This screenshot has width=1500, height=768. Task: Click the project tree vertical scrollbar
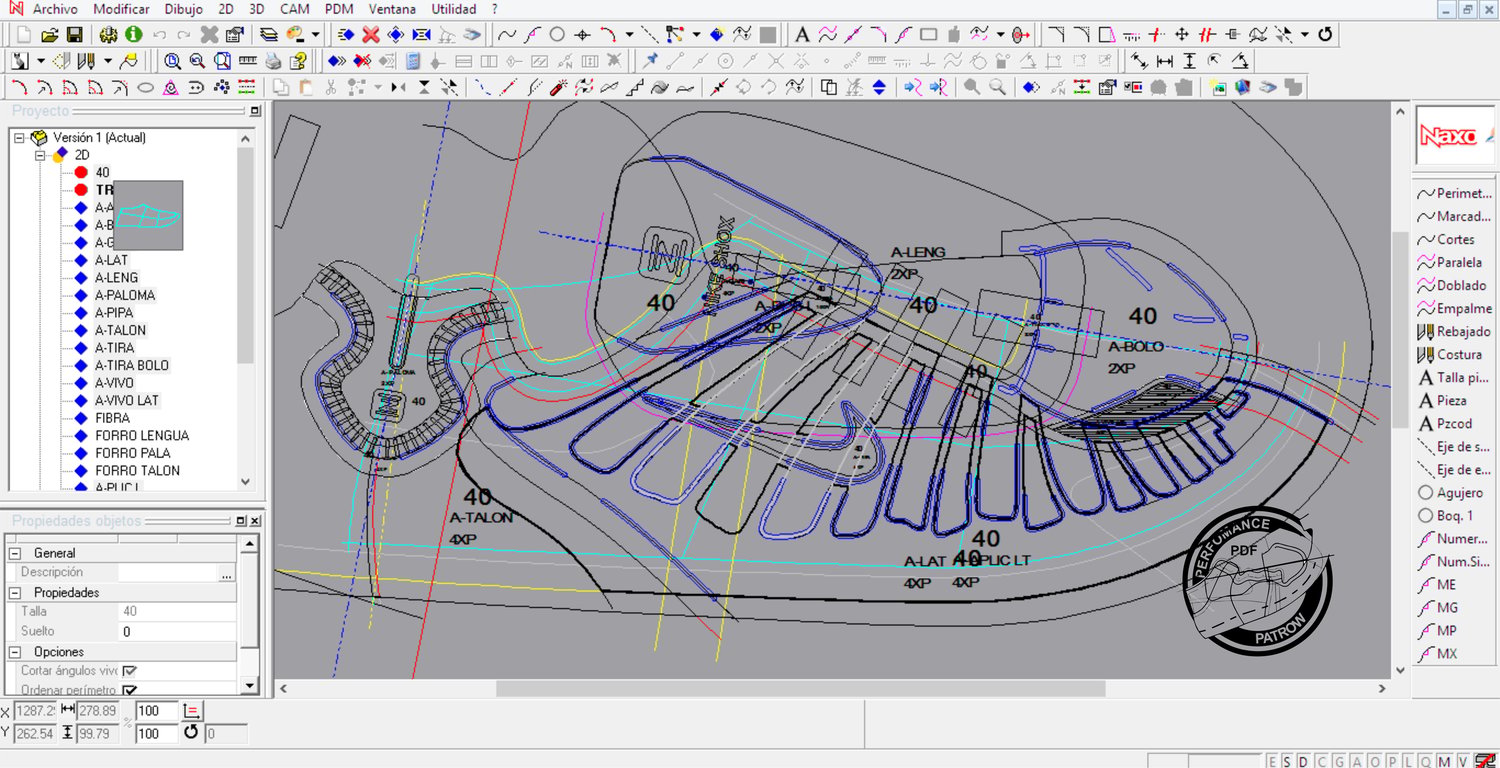coord(246,255)
